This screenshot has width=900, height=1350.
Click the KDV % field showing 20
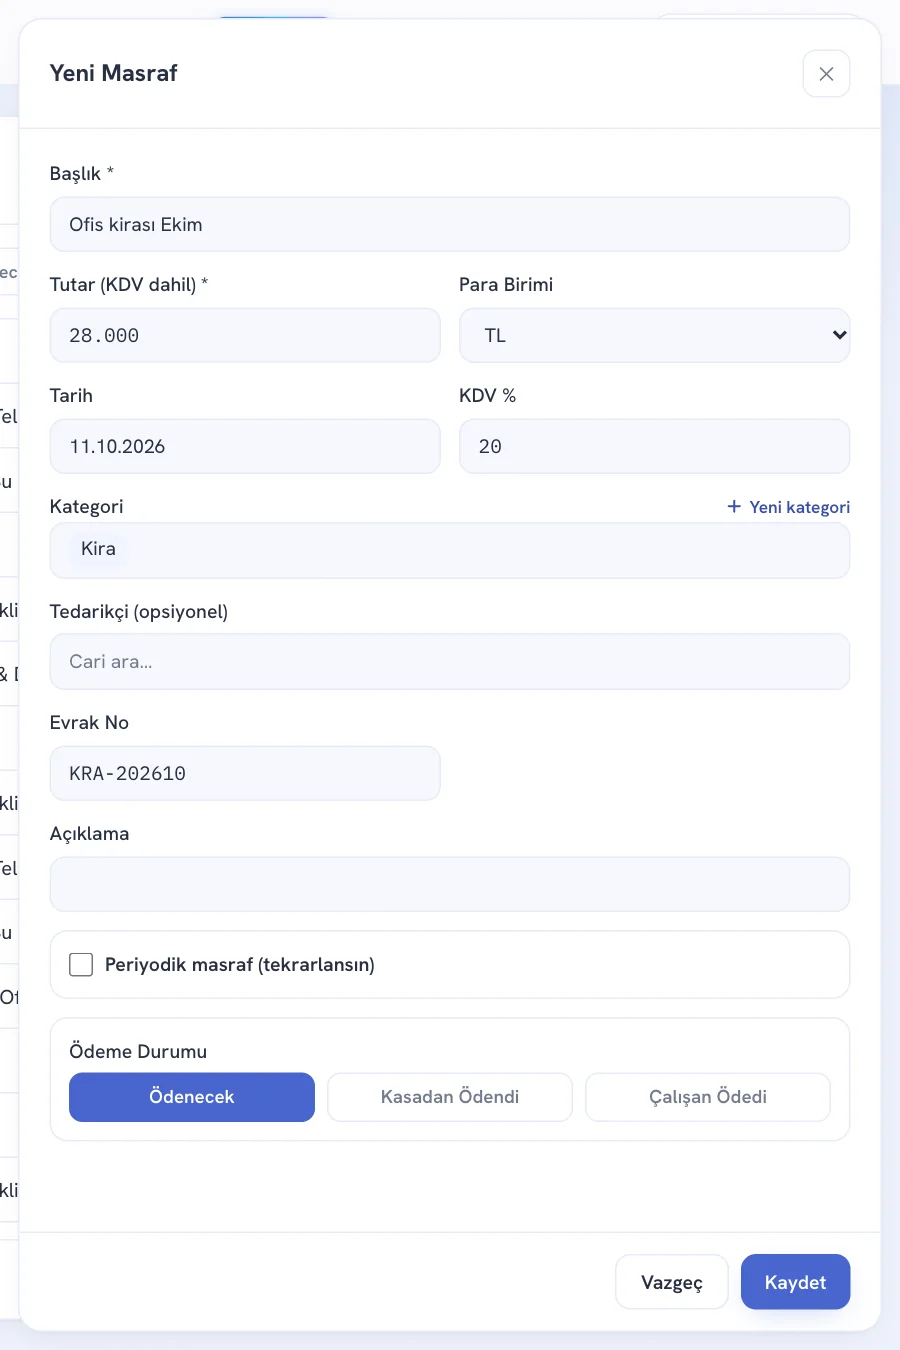(655, 446)
